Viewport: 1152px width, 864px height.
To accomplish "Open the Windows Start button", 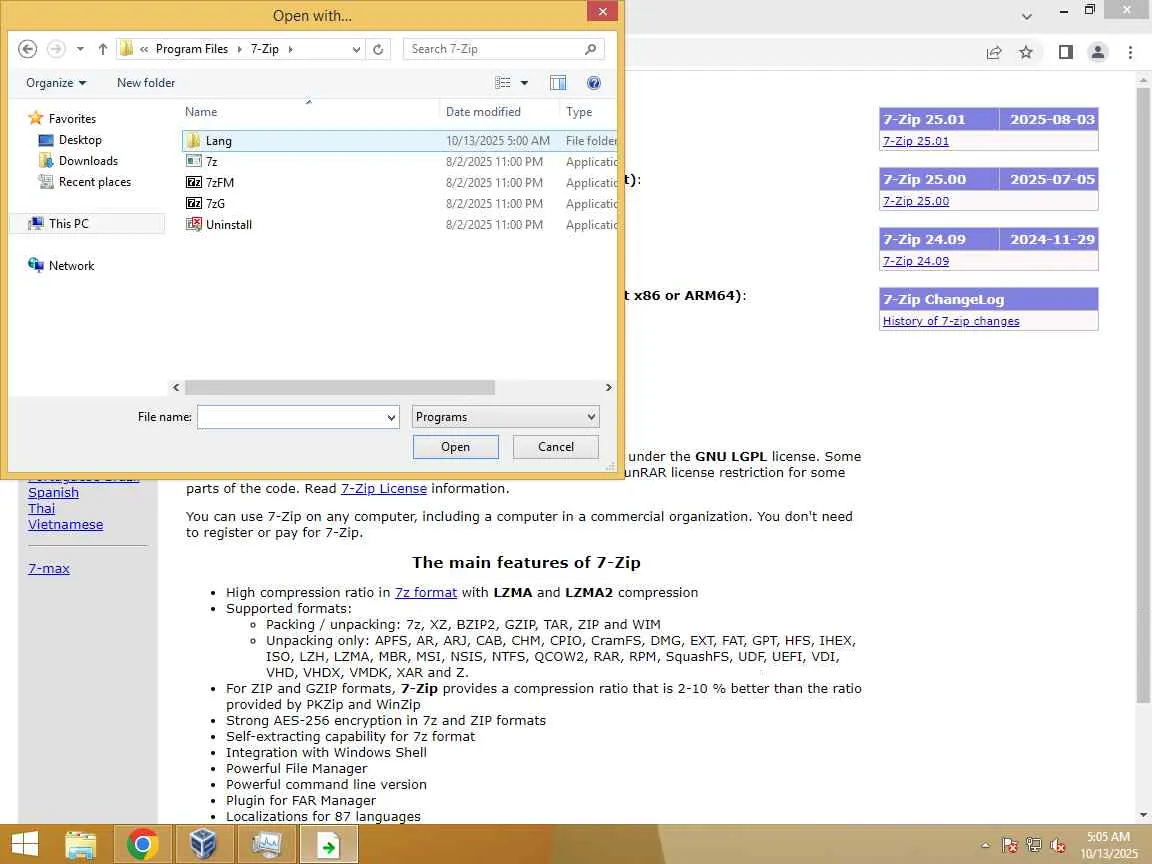I will [24, 844].
